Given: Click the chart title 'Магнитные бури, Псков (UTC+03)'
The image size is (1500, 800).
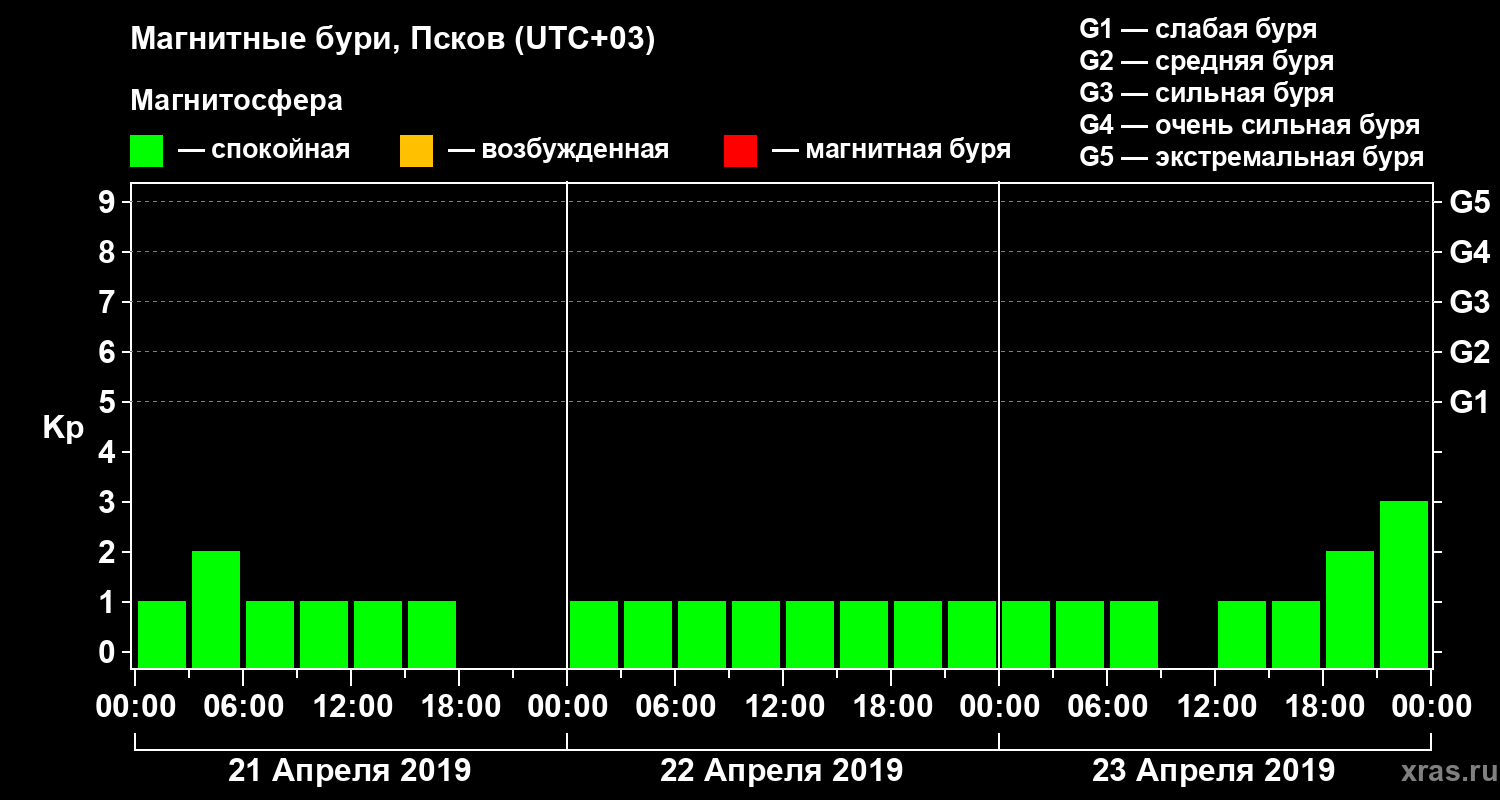Looking at the screenshot, I should (393, 40).
